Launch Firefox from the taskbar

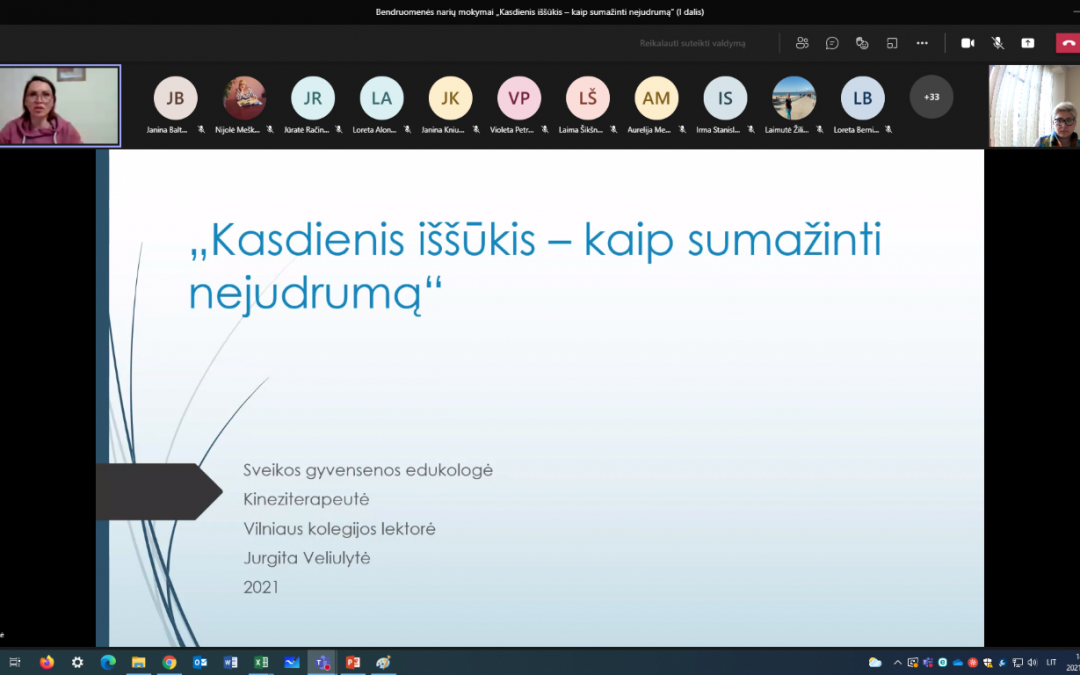[46, 663]
